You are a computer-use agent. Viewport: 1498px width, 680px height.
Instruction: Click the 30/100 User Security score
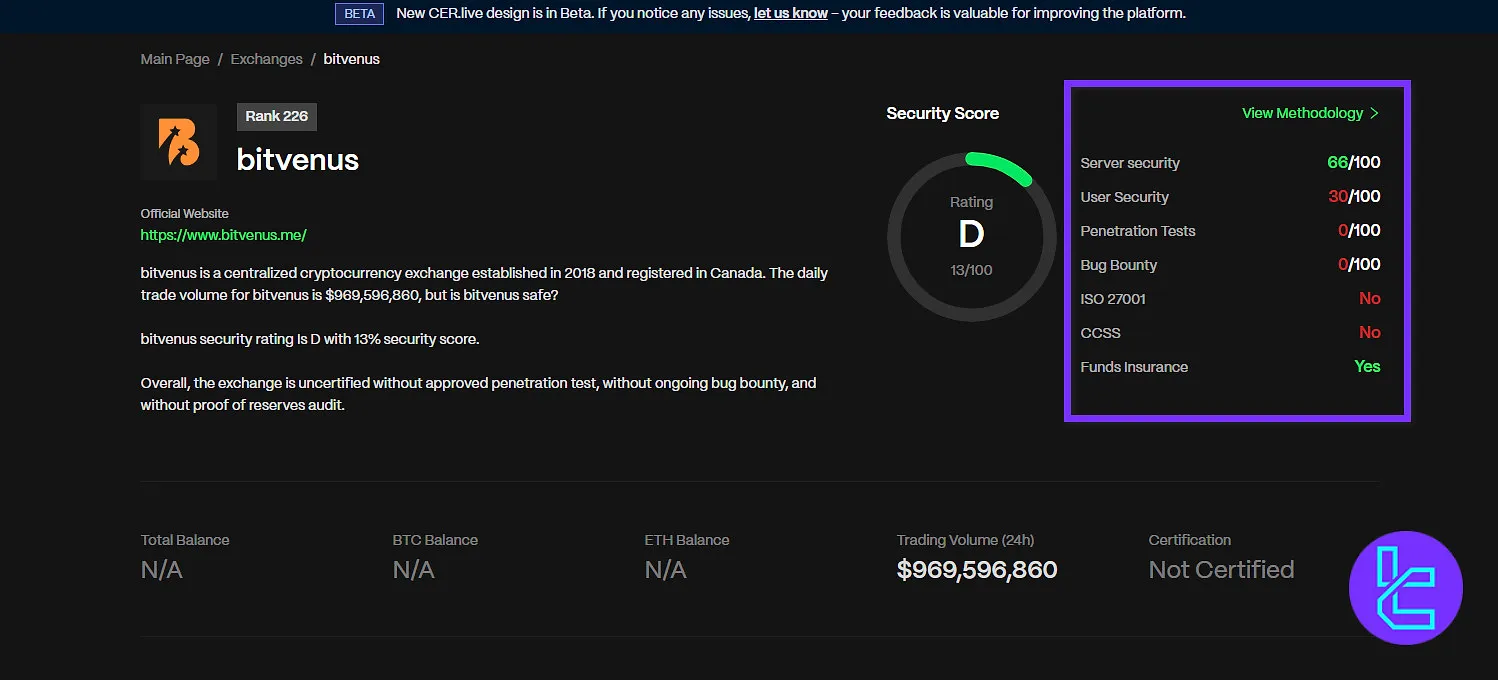coord(1354,197)
